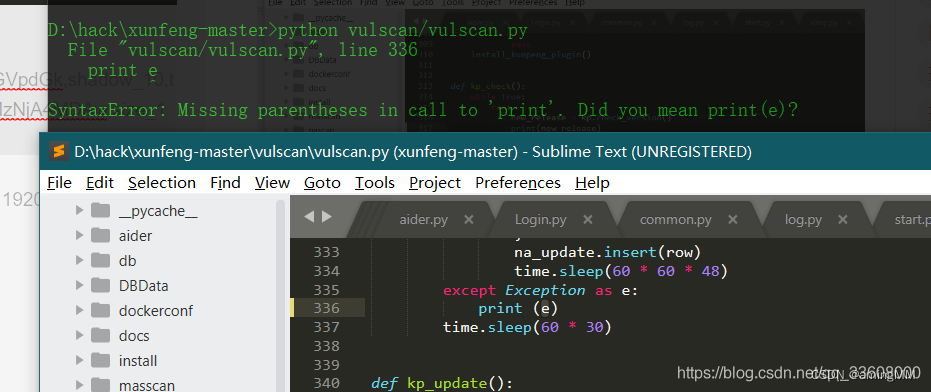Click the docs folder icon

(x=101, y=335)
